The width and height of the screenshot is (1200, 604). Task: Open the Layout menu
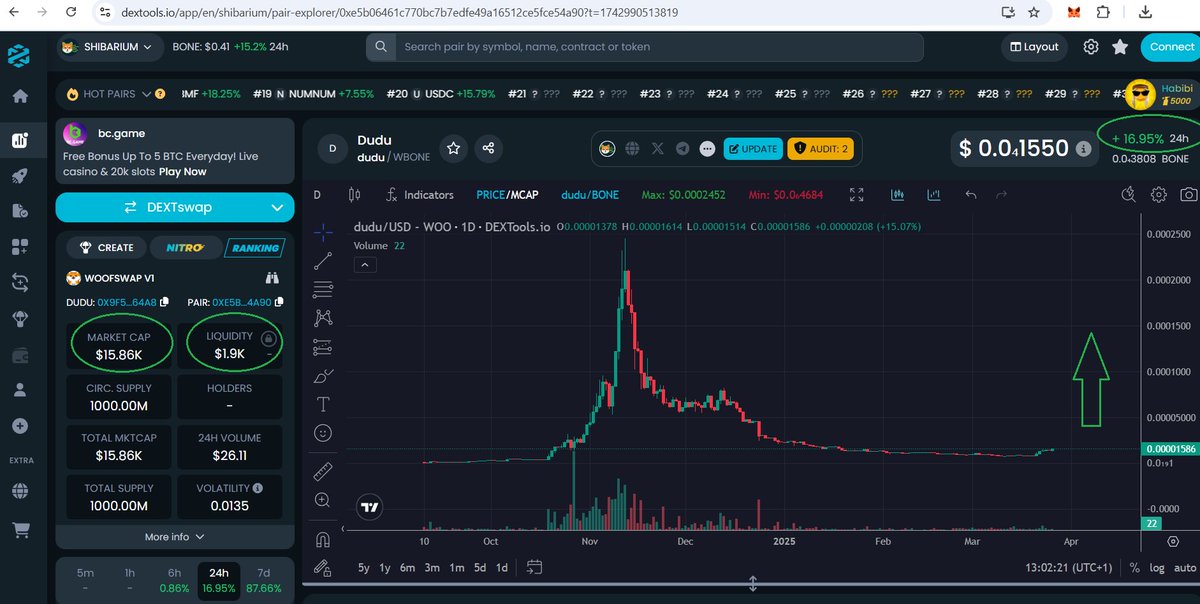coord(1034,47)
